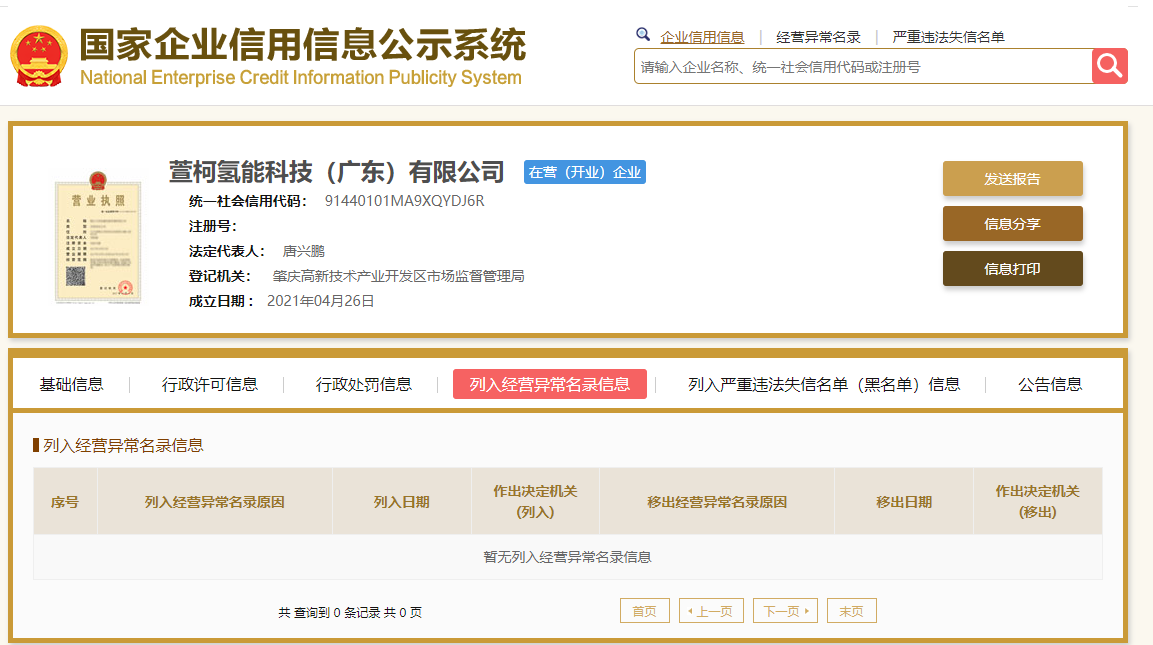This screenshot has width=1153, height=645.
Task: Click the 列入经营异常名录信息 section heading
Action: coord(123,446)
